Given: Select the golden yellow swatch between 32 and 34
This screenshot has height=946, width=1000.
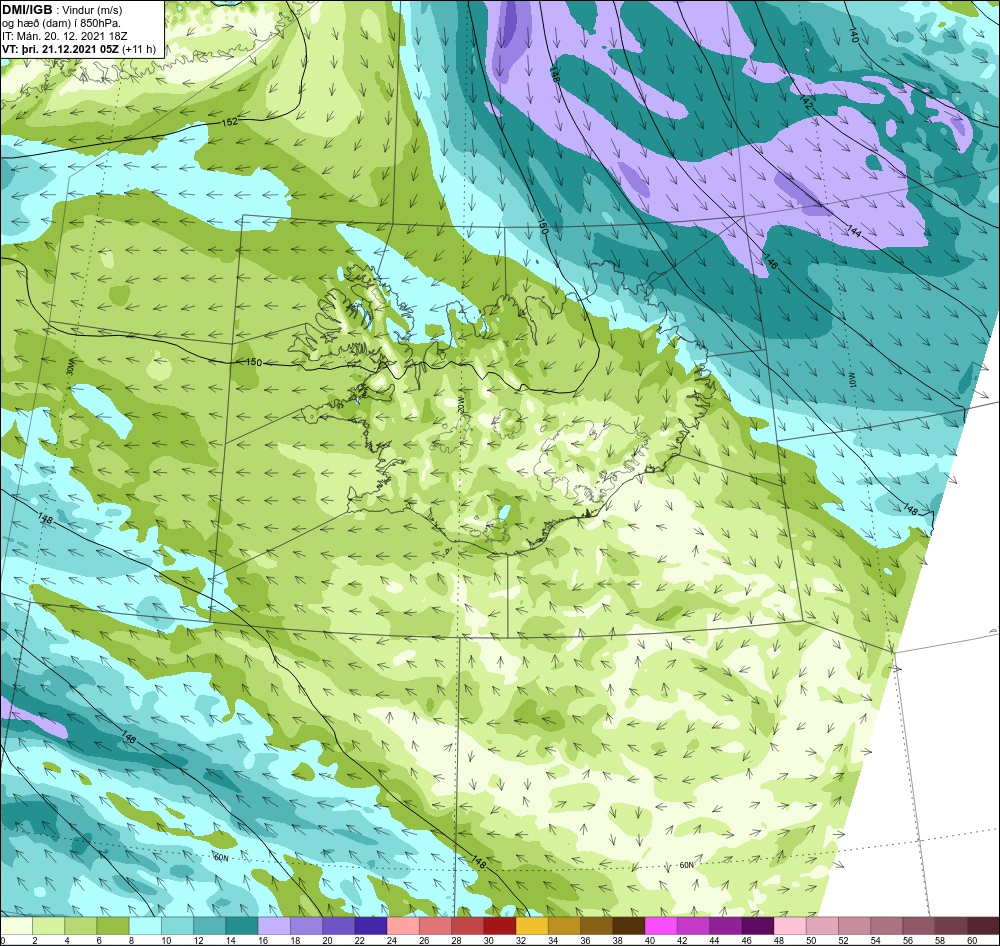Looking at the screenshot, I should click(532, 926).
